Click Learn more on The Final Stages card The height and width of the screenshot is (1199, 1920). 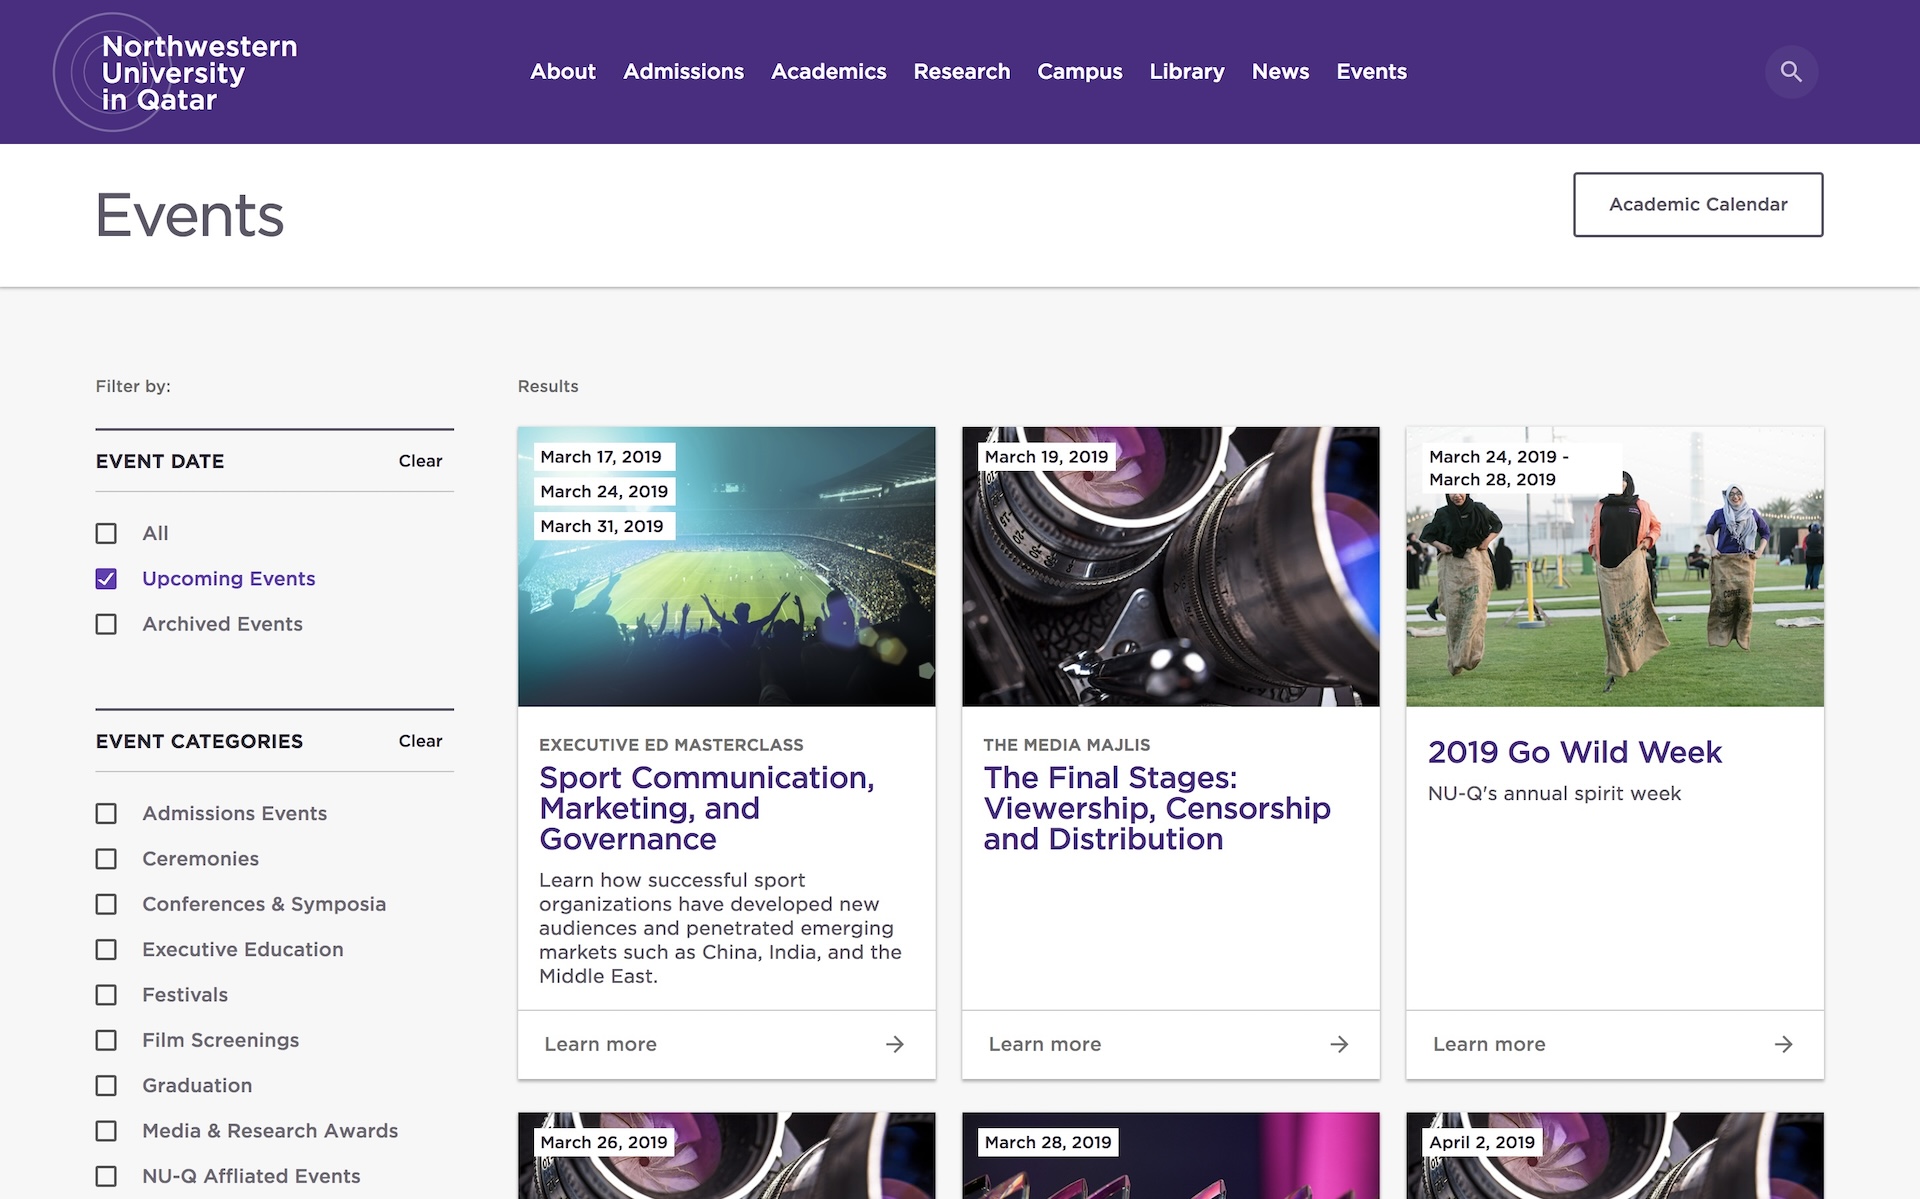(1044, 1044)
